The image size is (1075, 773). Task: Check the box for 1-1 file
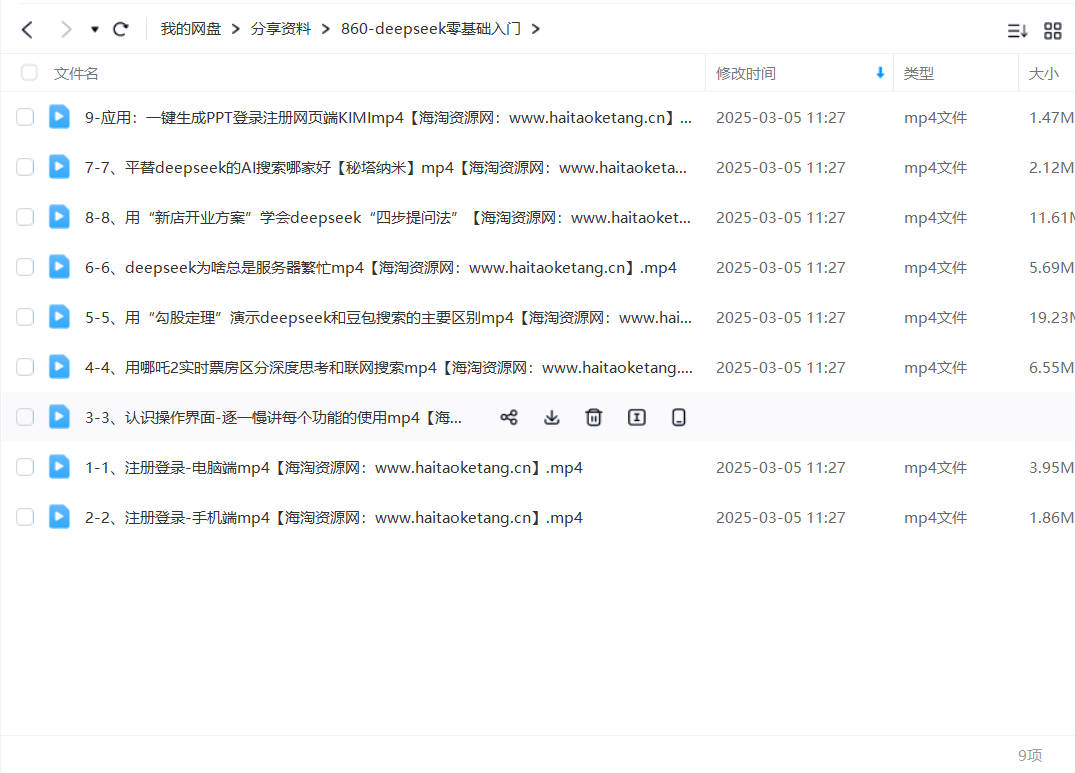pyautogui.click(x=25, y=467)
